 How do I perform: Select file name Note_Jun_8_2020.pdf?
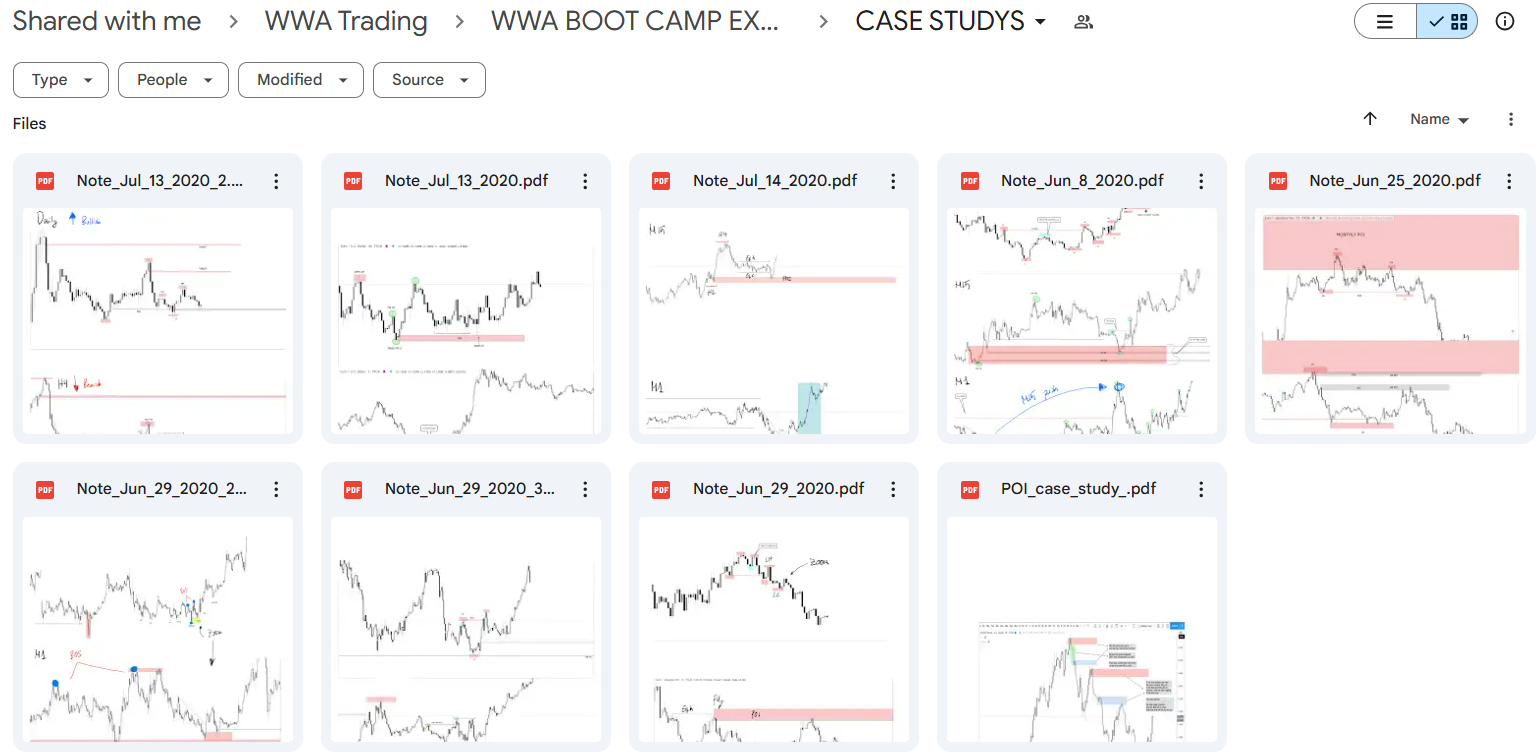click(x=1082, y=181)
